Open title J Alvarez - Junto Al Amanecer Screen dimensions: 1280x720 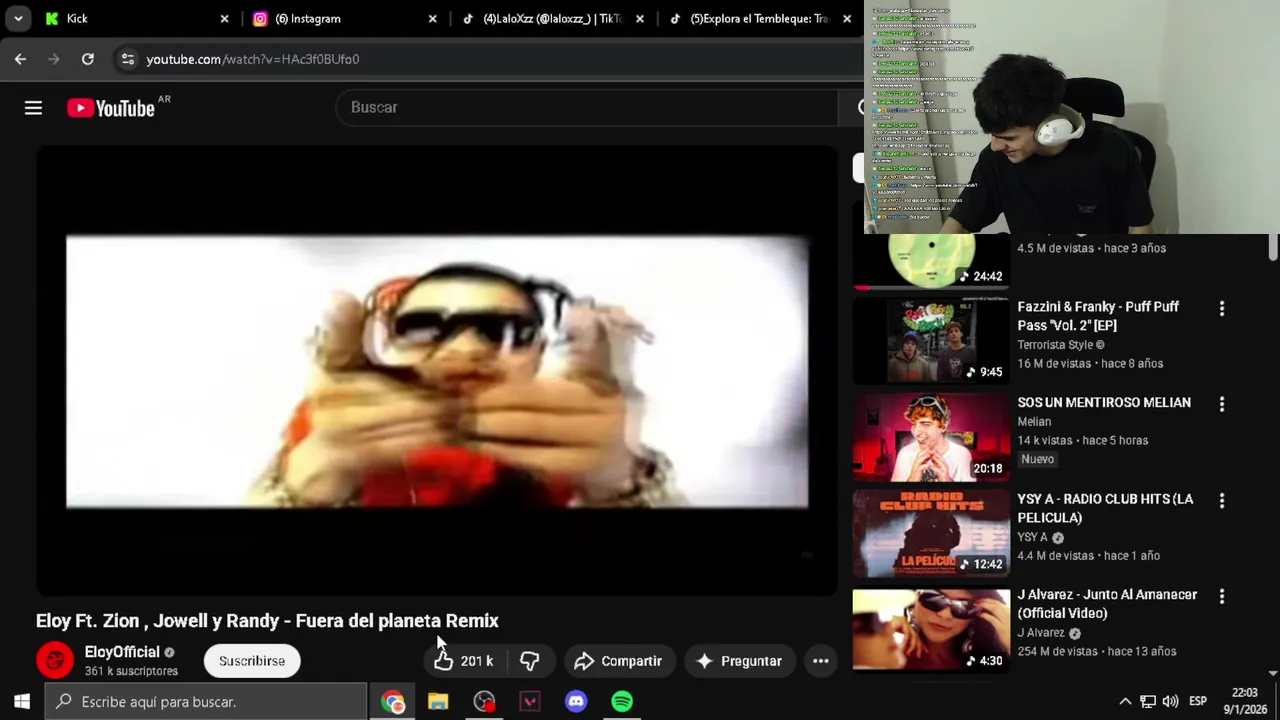coord(1107,604)
